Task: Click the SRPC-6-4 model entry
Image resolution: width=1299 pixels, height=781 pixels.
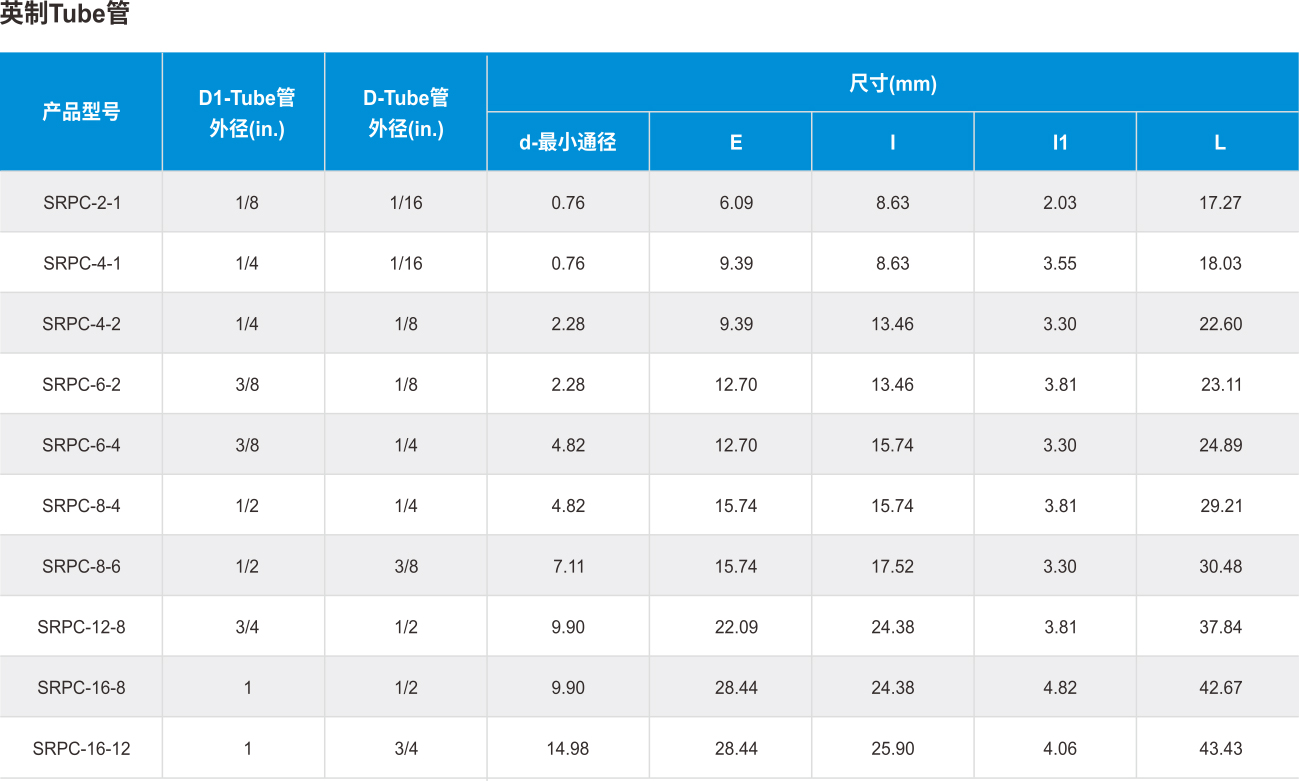Action: [x=82, y=445]
